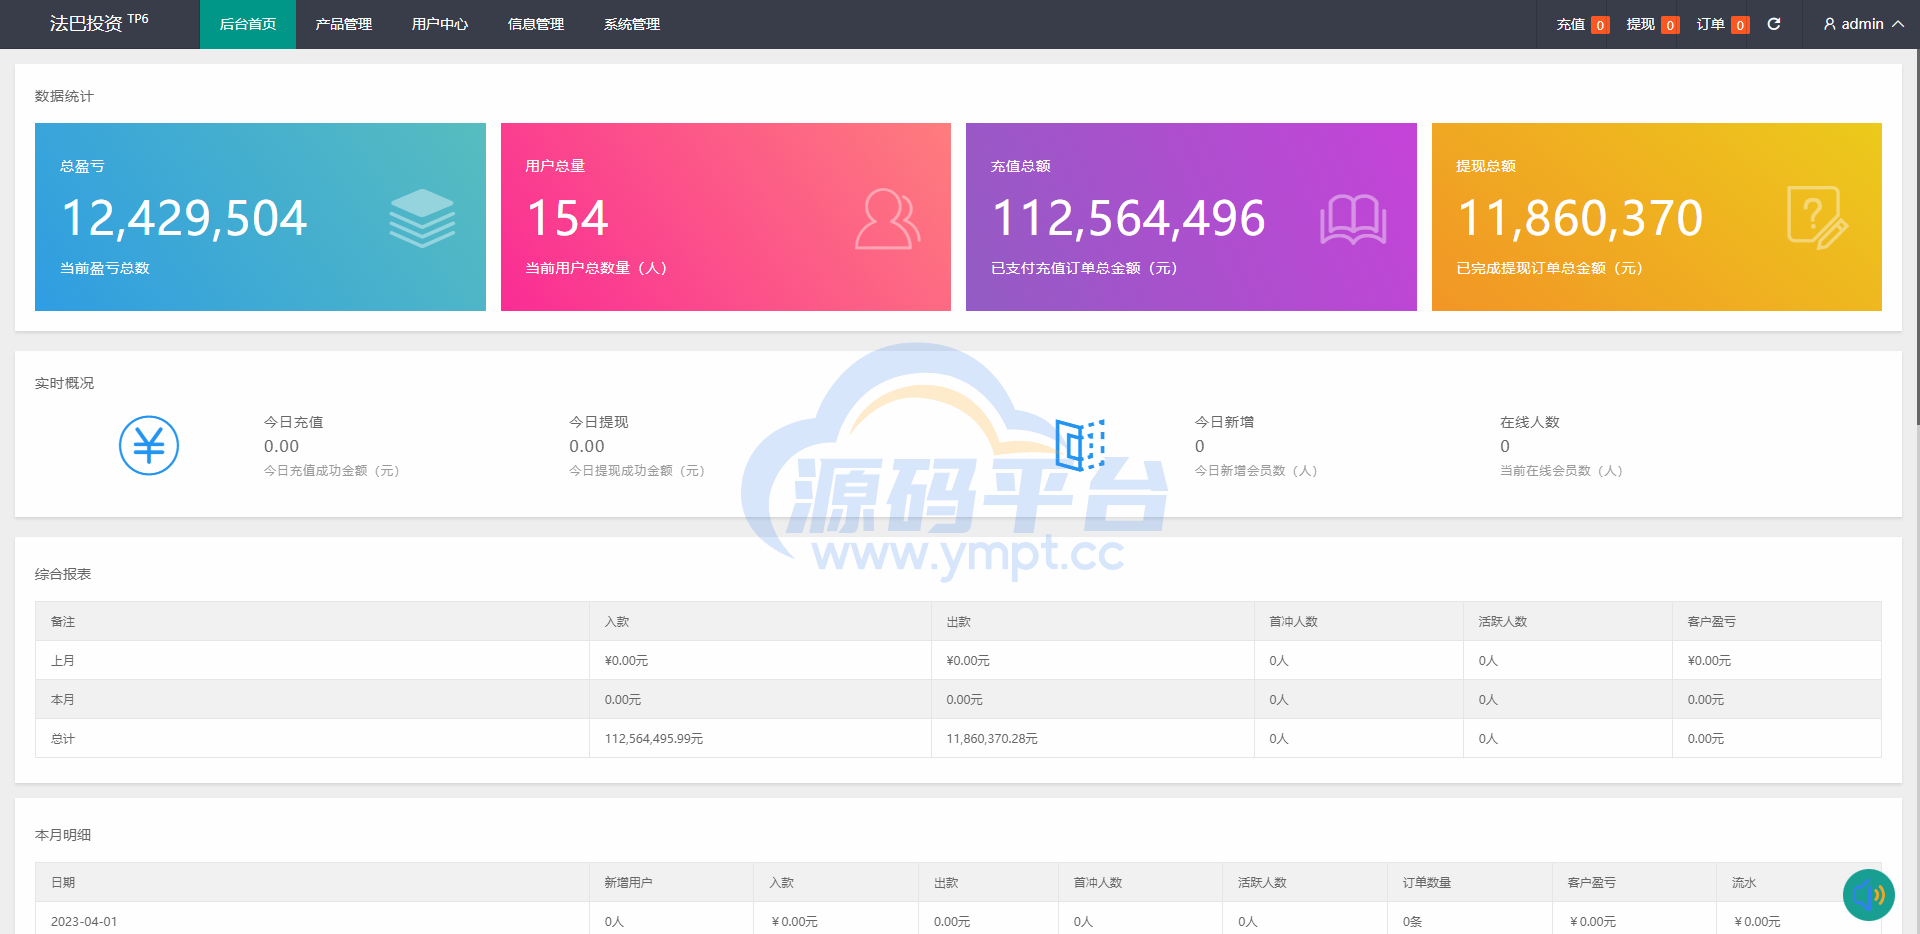Click the book icon on 充值总额 card

[x=1353, y=219]
